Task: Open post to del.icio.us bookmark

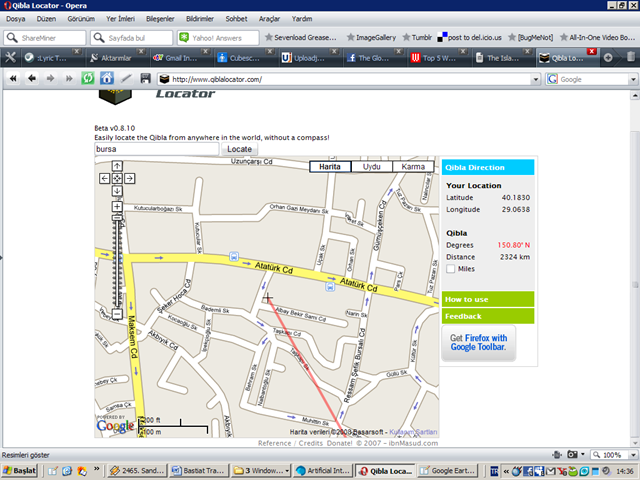Action: (x=469, y=38)
